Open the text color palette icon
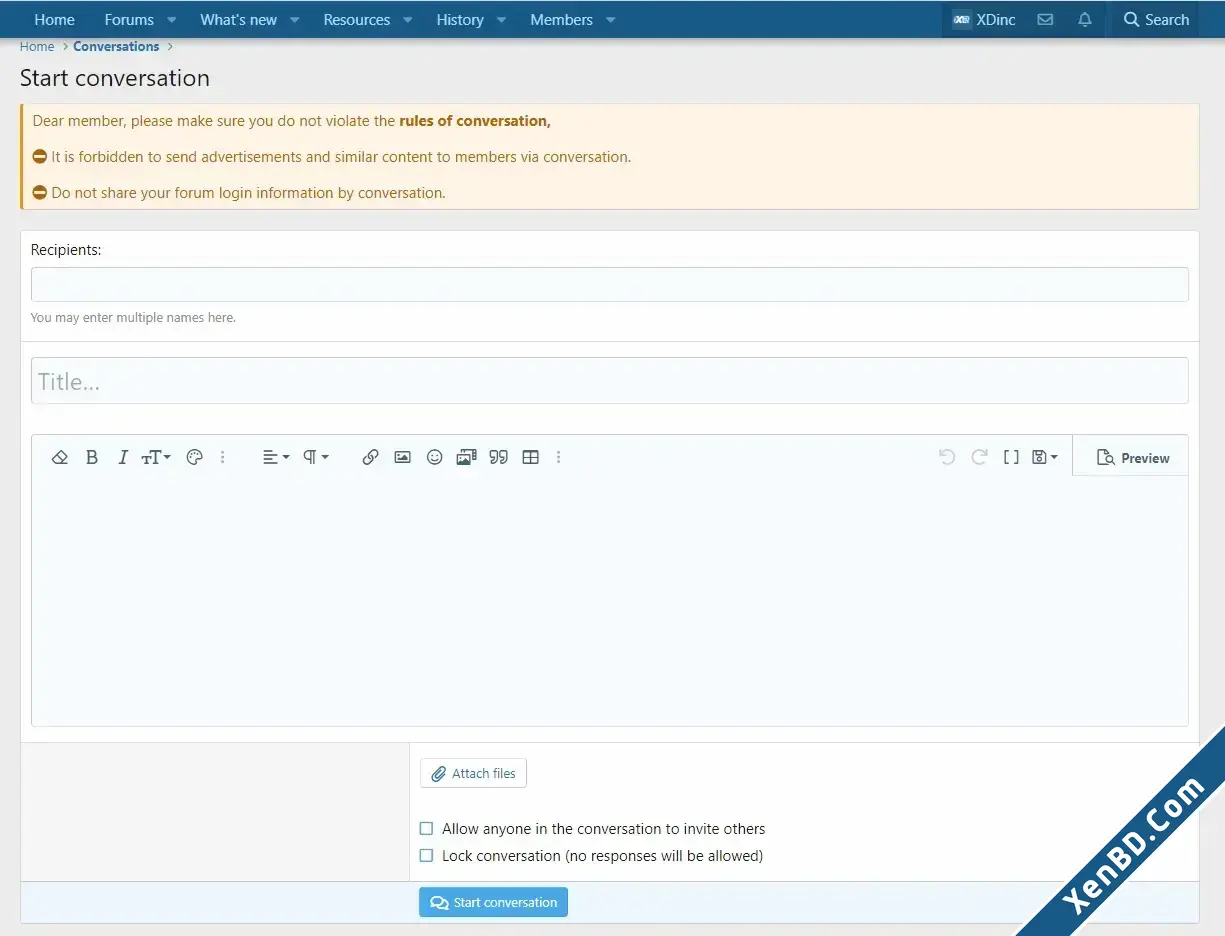Viewport: 1225px width, 936px height. [195, 457]
